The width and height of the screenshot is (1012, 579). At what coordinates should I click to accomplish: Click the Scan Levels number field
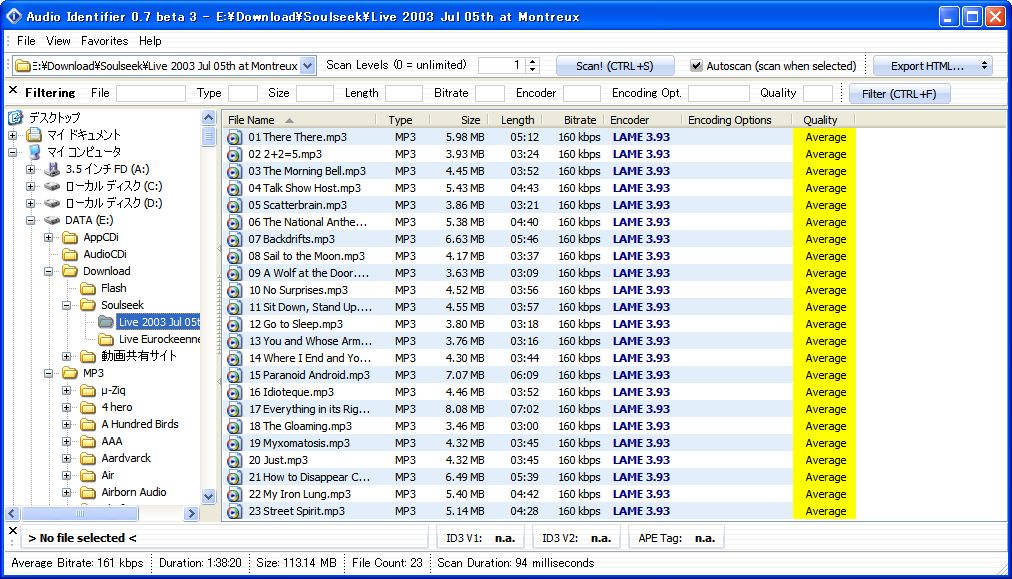pos(502,65)
